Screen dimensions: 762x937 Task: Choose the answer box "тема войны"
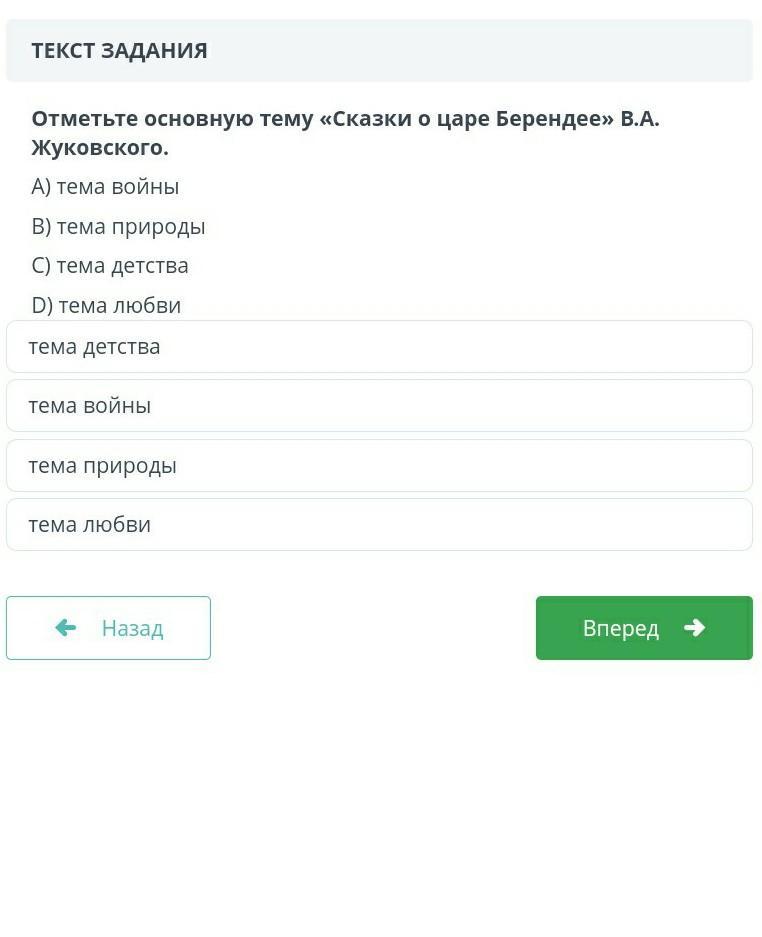click(x=379, y=406)
